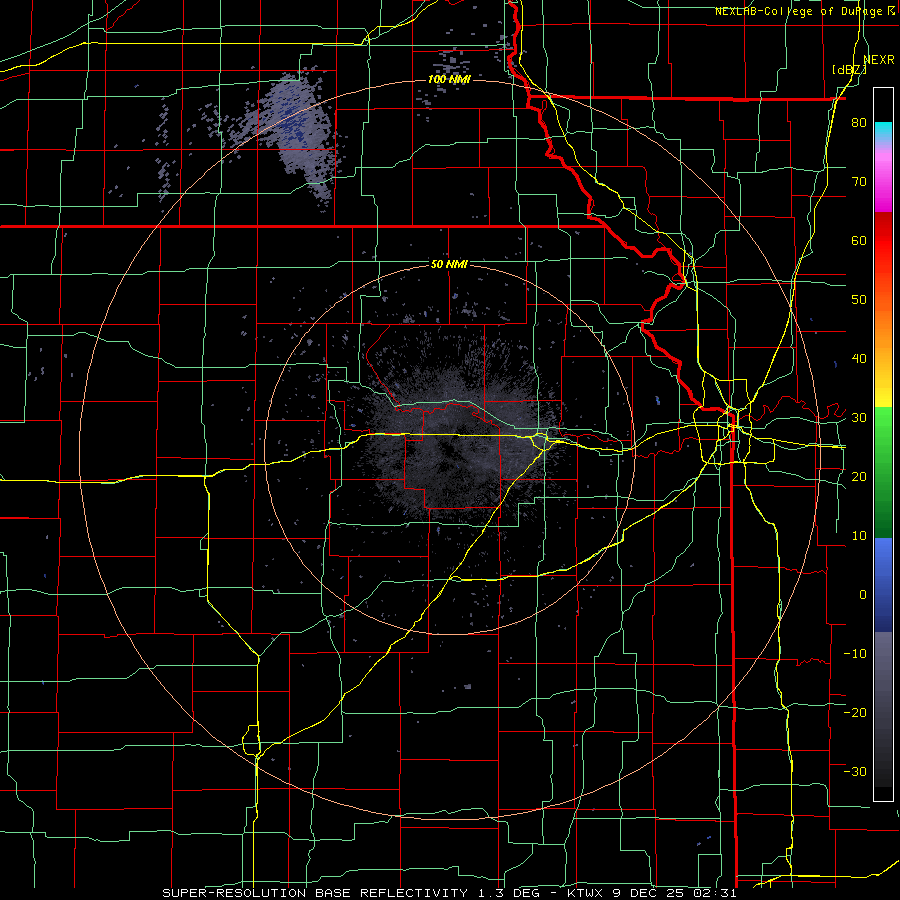900x900 pixels.
Task: Click the 80 value on the dBZ scale
Action: (x=859, y=122)
